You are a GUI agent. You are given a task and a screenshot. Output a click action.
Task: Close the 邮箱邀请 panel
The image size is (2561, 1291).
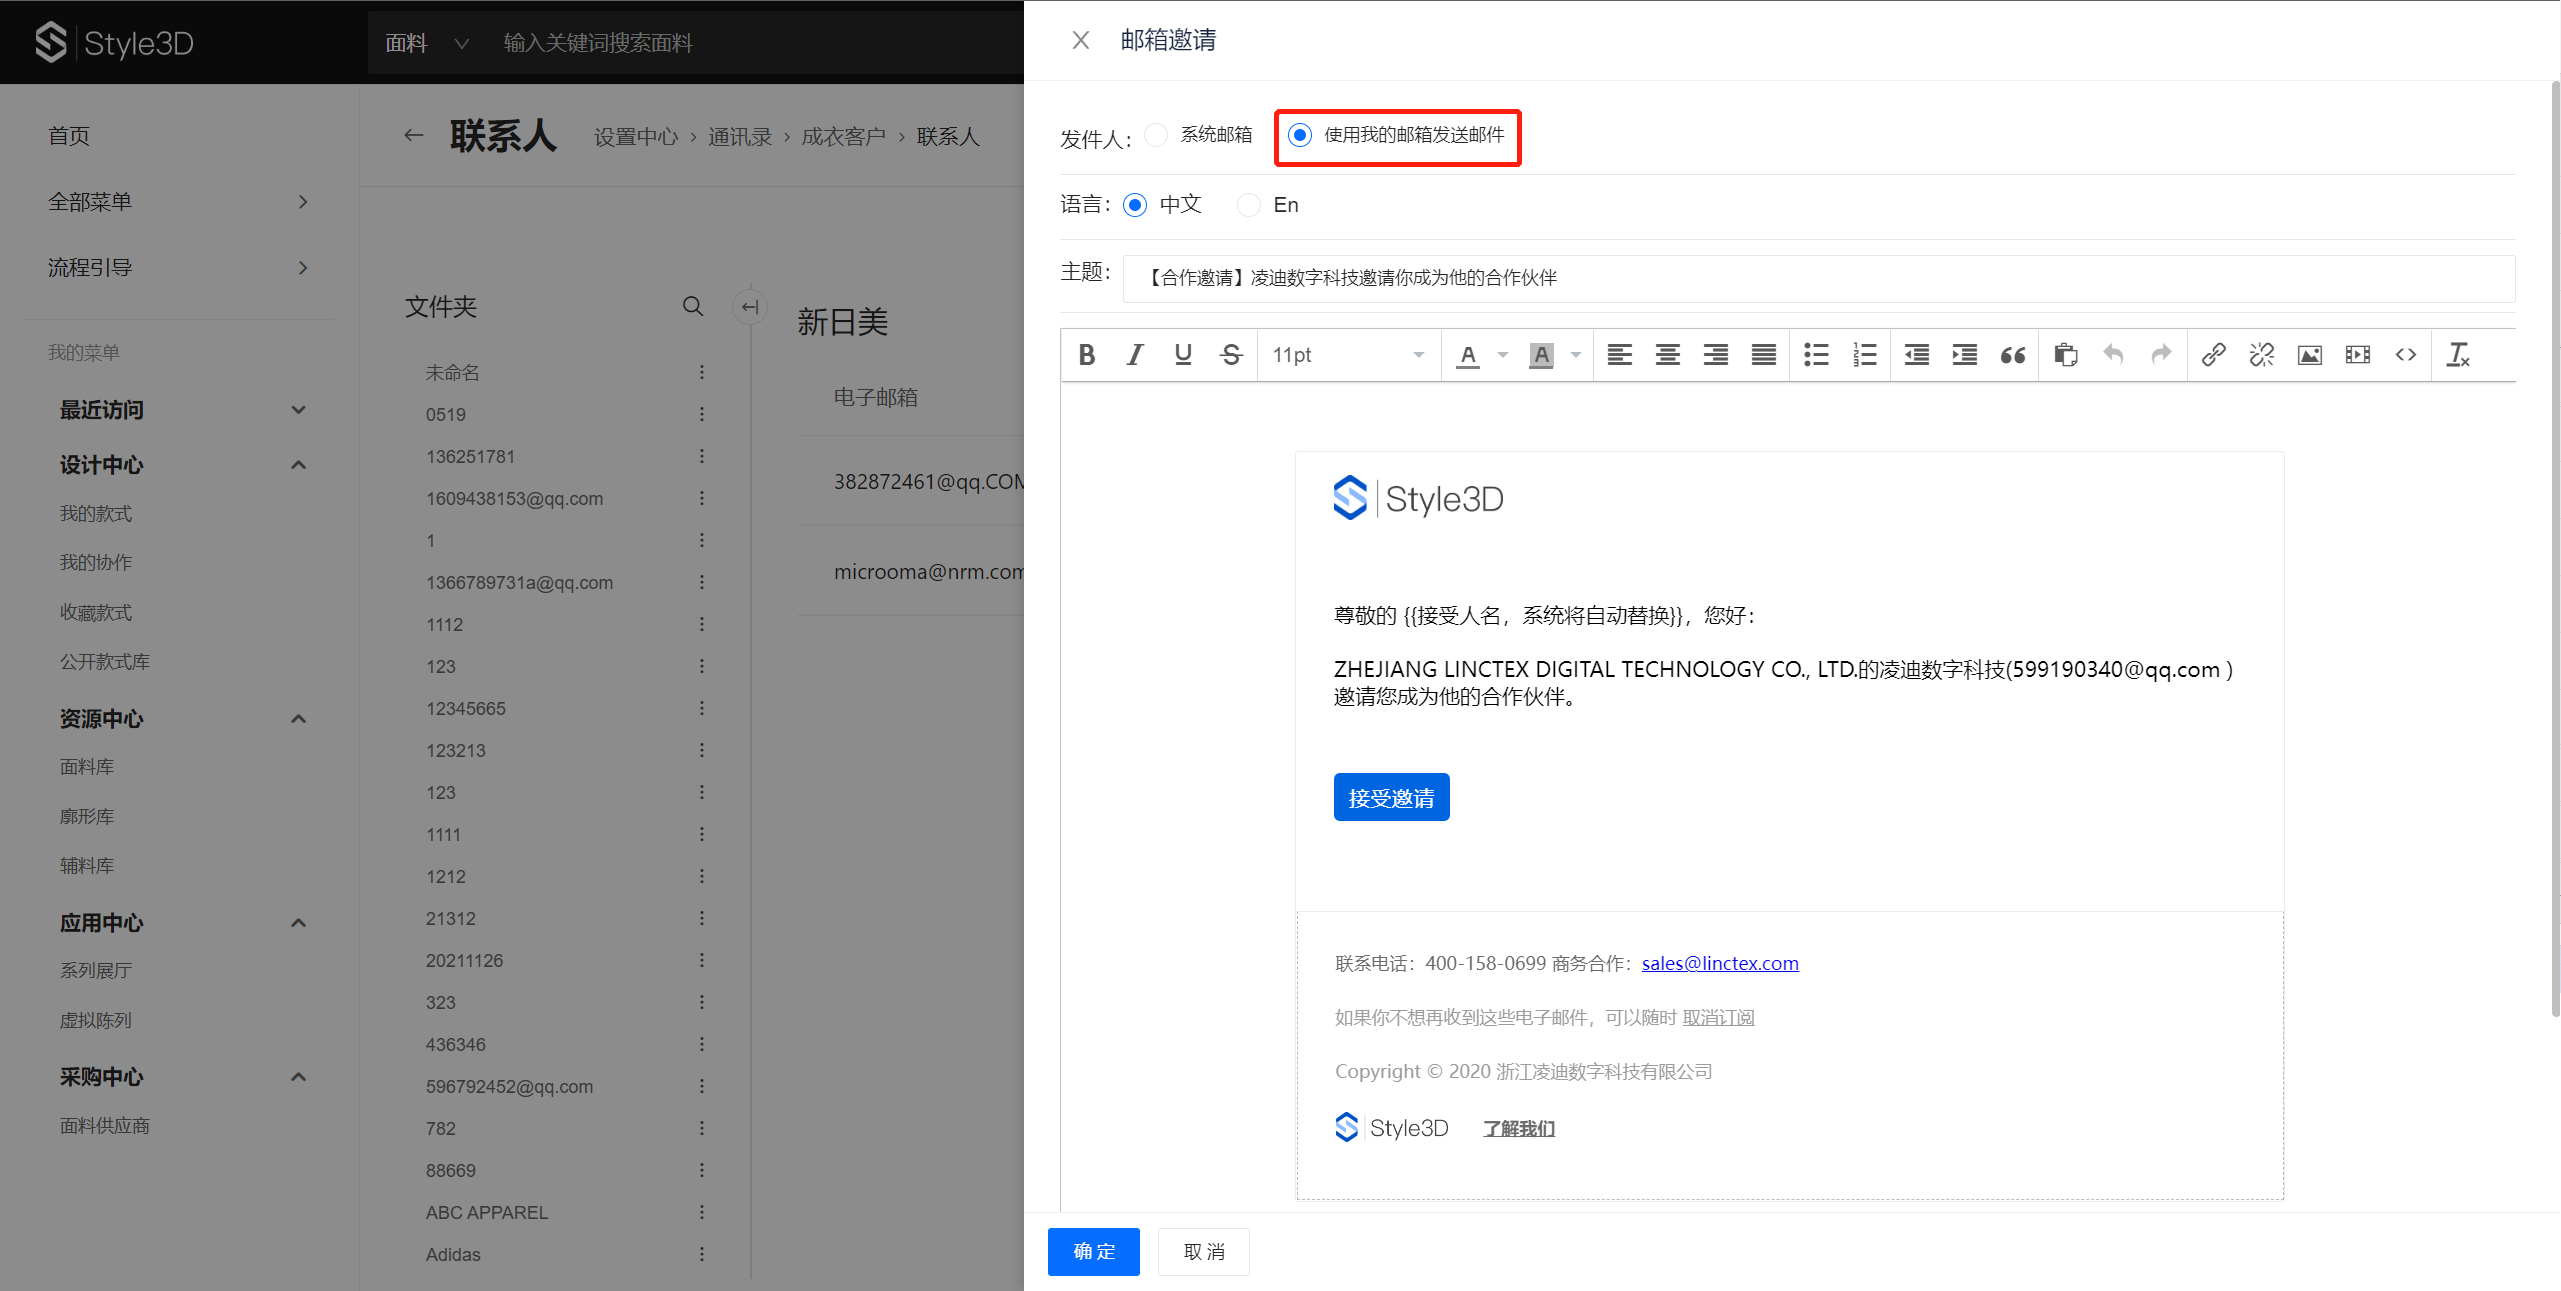[x=1080, y=40]
